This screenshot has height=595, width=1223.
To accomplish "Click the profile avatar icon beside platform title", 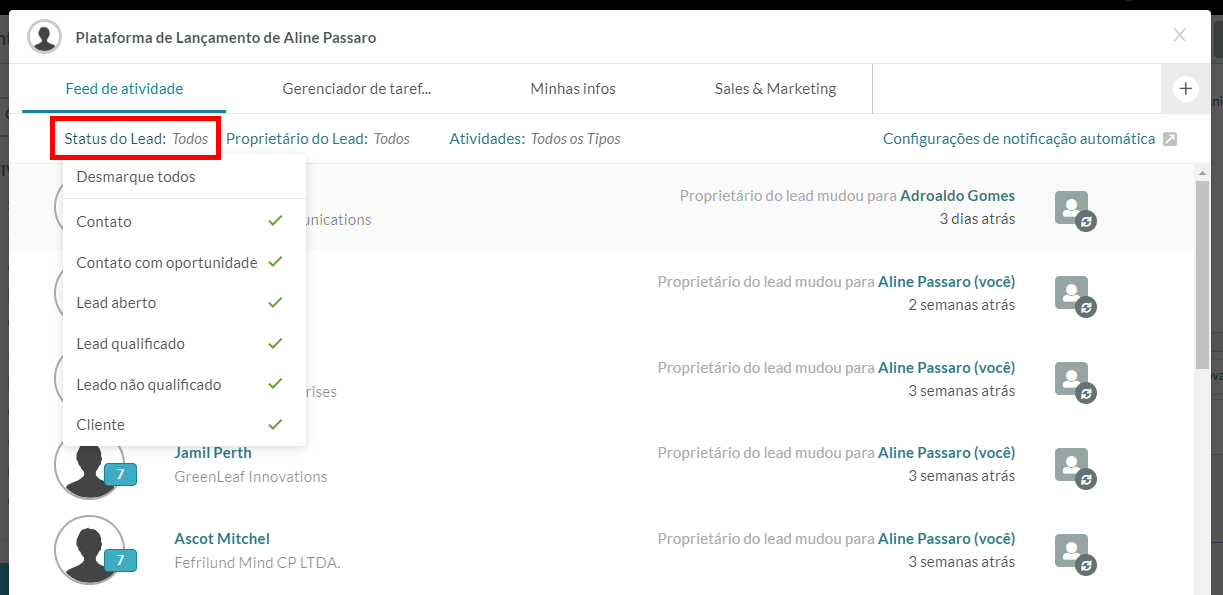I will pyautogui.click(x=44, y=37).
